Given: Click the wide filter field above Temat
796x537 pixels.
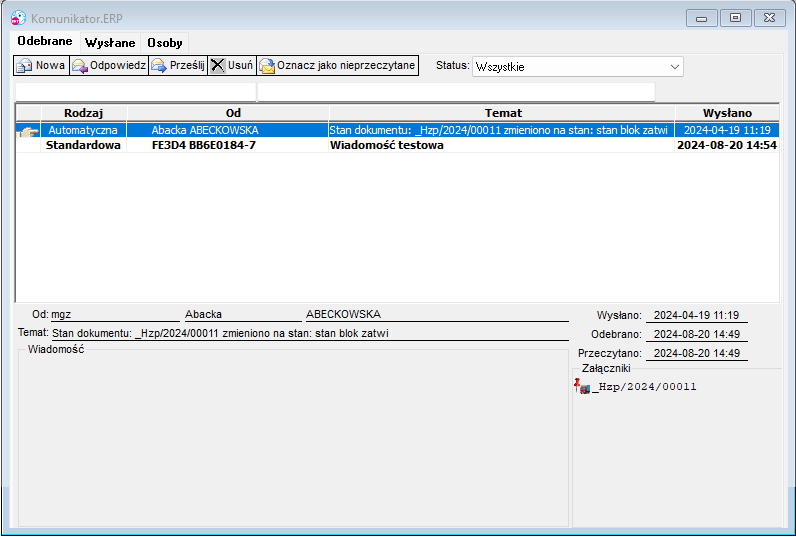Looking at the screenshot, I should [456, 92].
